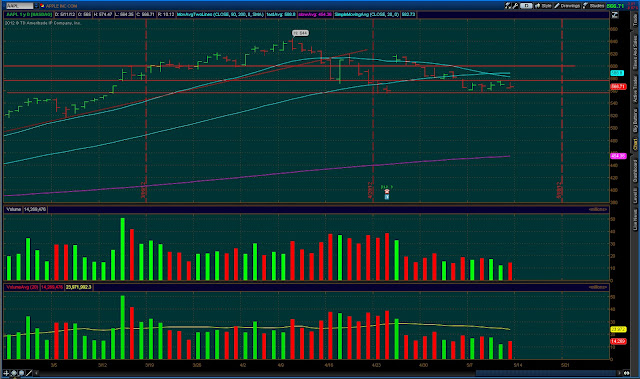Screen dimensions: 640x379
Task: Click the colored icon before APPLE INC COM
Action: click(42, 6)
